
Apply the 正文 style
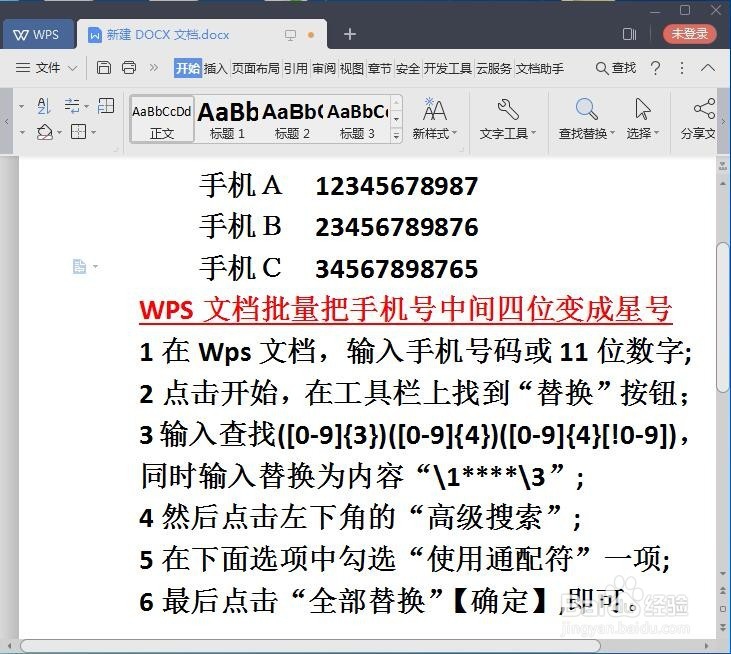click(162, 119)
